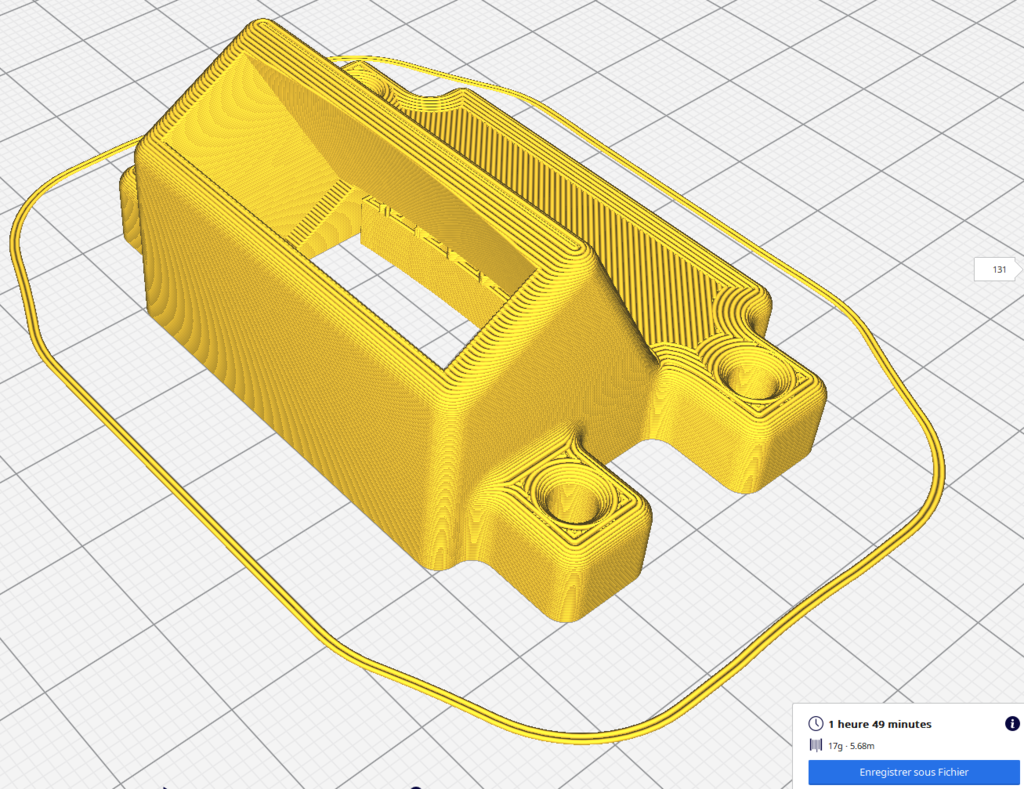1024x789 pixels.
Task: Click the filament spool icon
Action: point(816,745)
